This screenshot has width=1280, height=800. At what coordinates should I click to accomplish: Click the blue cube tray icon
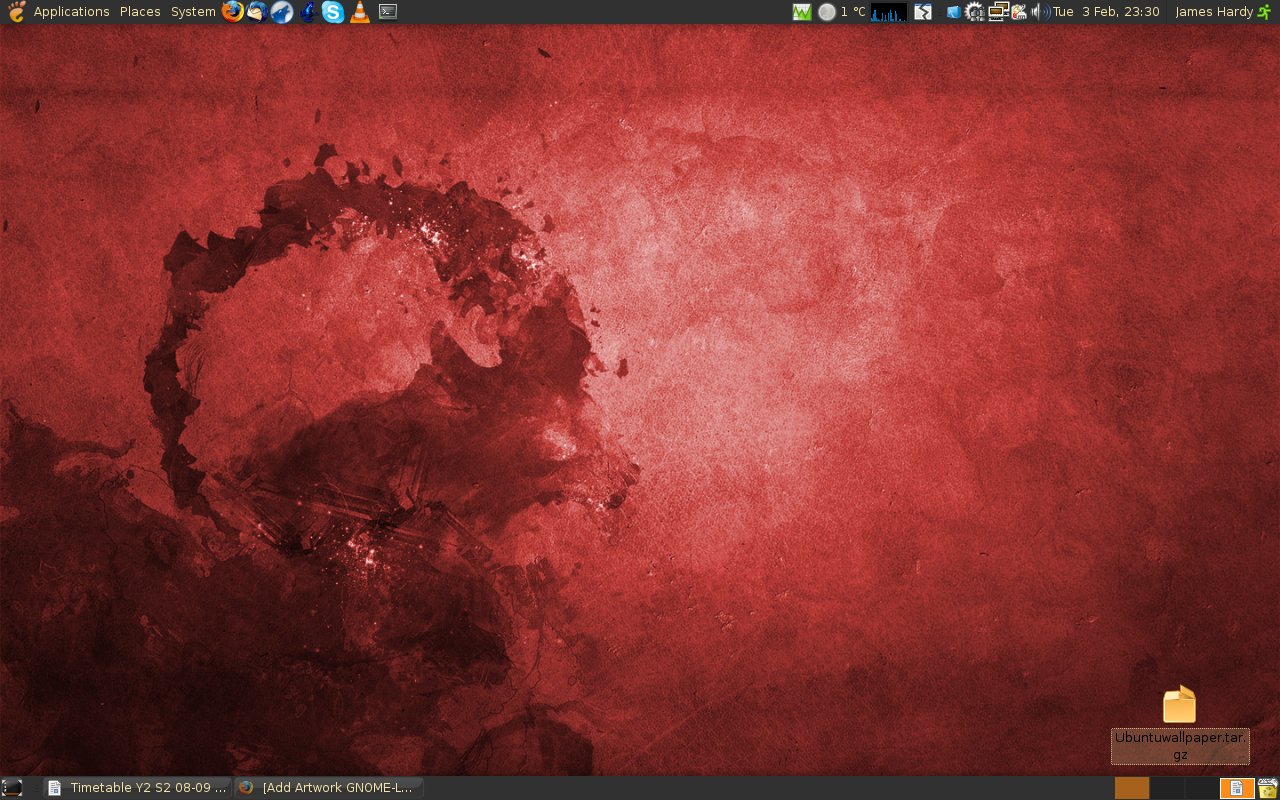point(953,12)
